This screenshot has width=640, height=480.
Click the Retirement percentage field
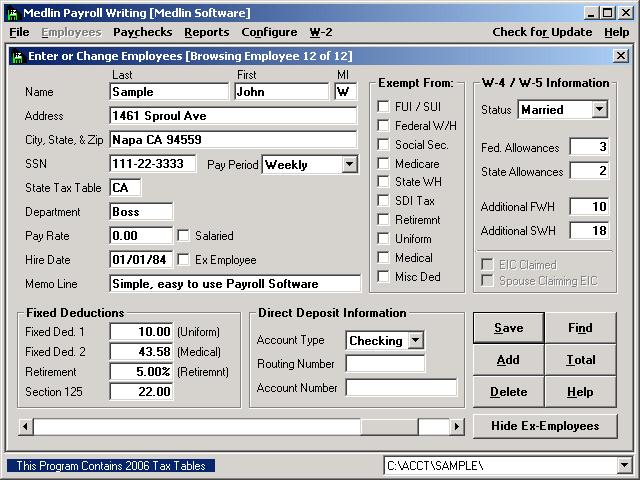(x=141, y=371)
